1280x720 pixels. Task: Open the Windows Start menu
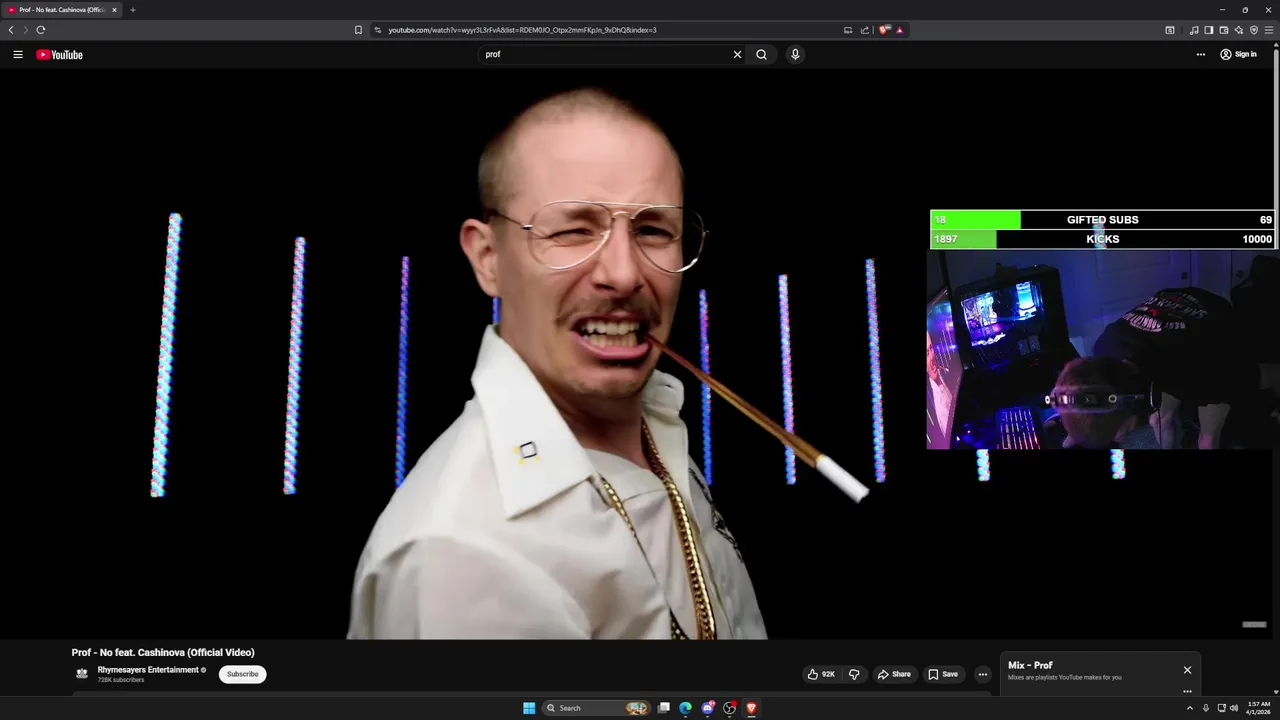click(529, 708)
